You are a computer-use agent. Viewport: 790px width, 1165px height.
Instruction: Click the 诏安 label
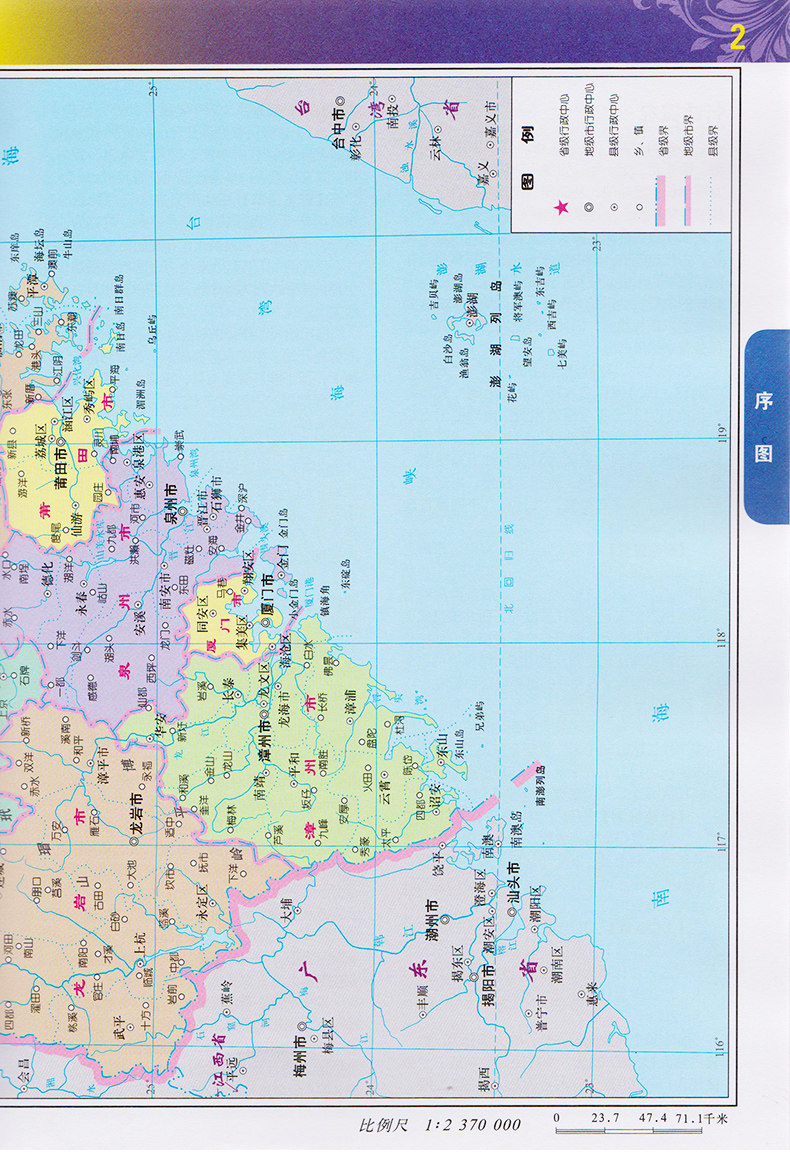point(435,794)
